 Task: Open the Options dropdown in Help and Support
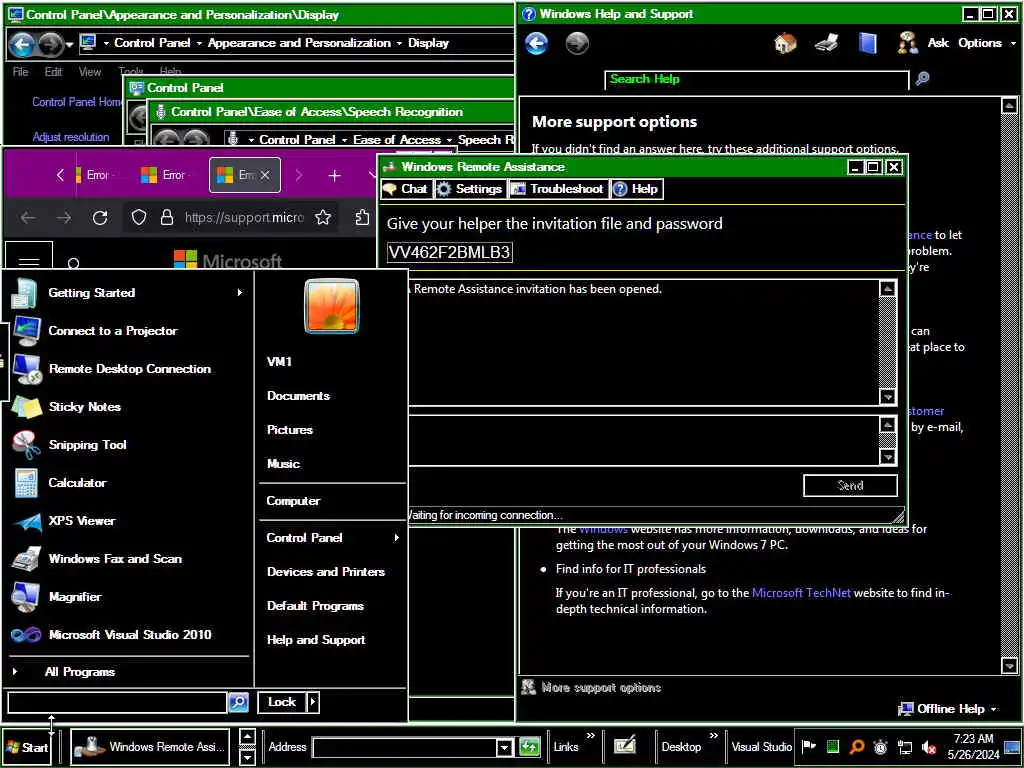pos(987,43)
